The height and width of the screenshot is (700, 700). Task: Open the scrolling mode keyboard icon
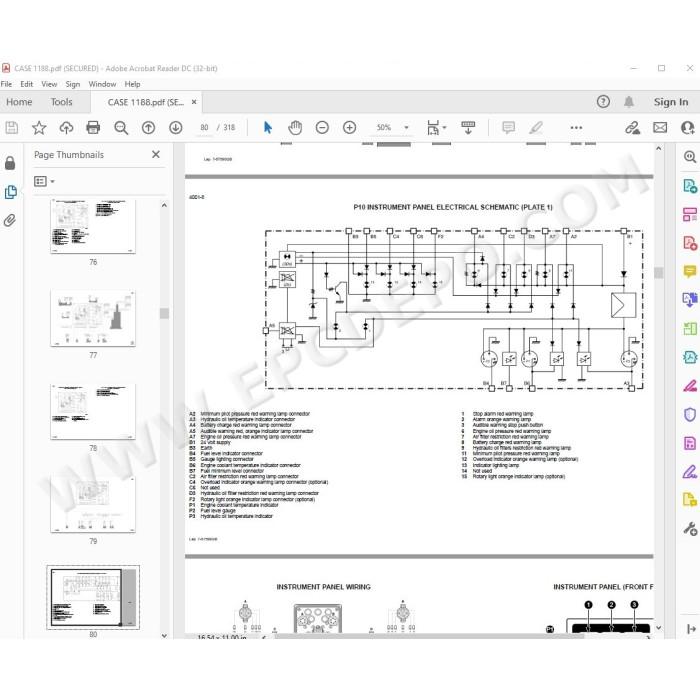pos(468,127)
